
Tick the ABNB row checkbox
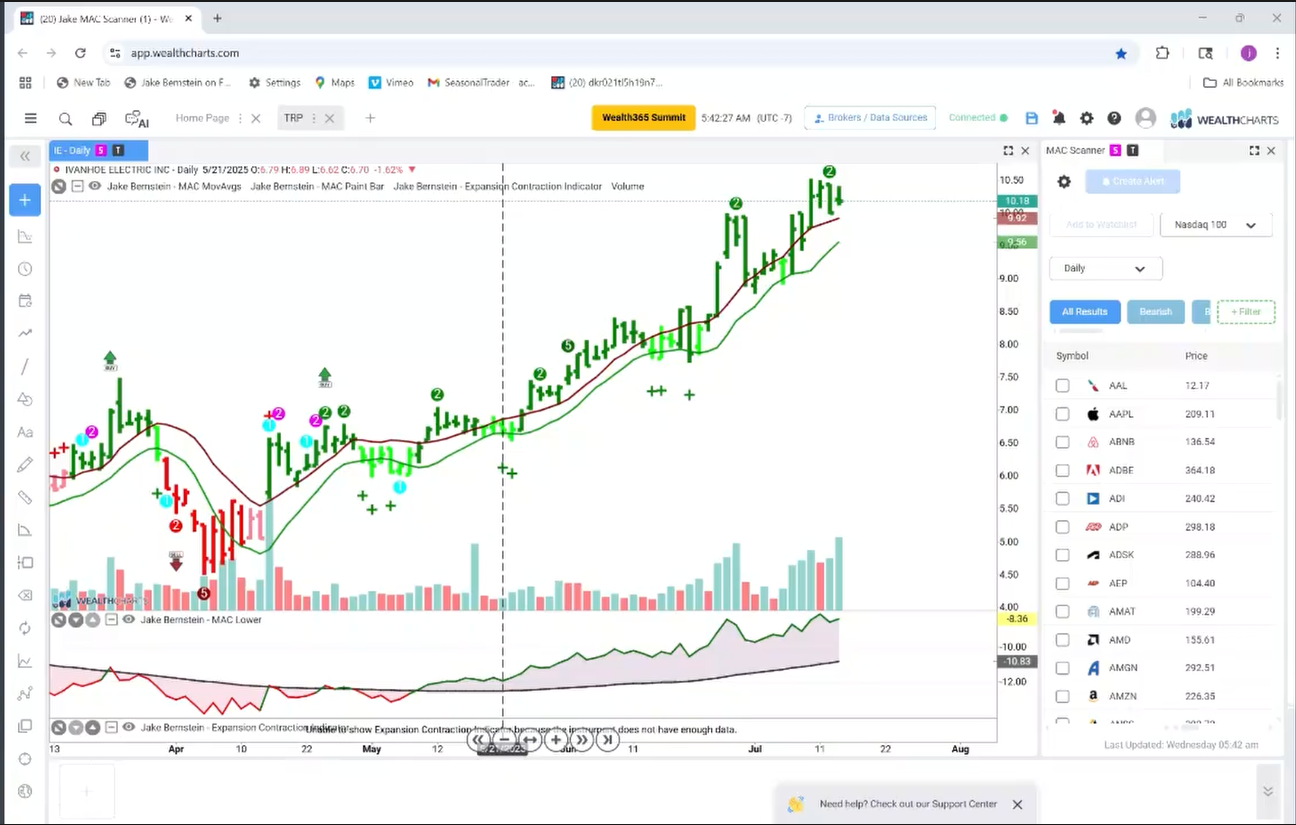pyautogui.click(x=1062, y=442)
